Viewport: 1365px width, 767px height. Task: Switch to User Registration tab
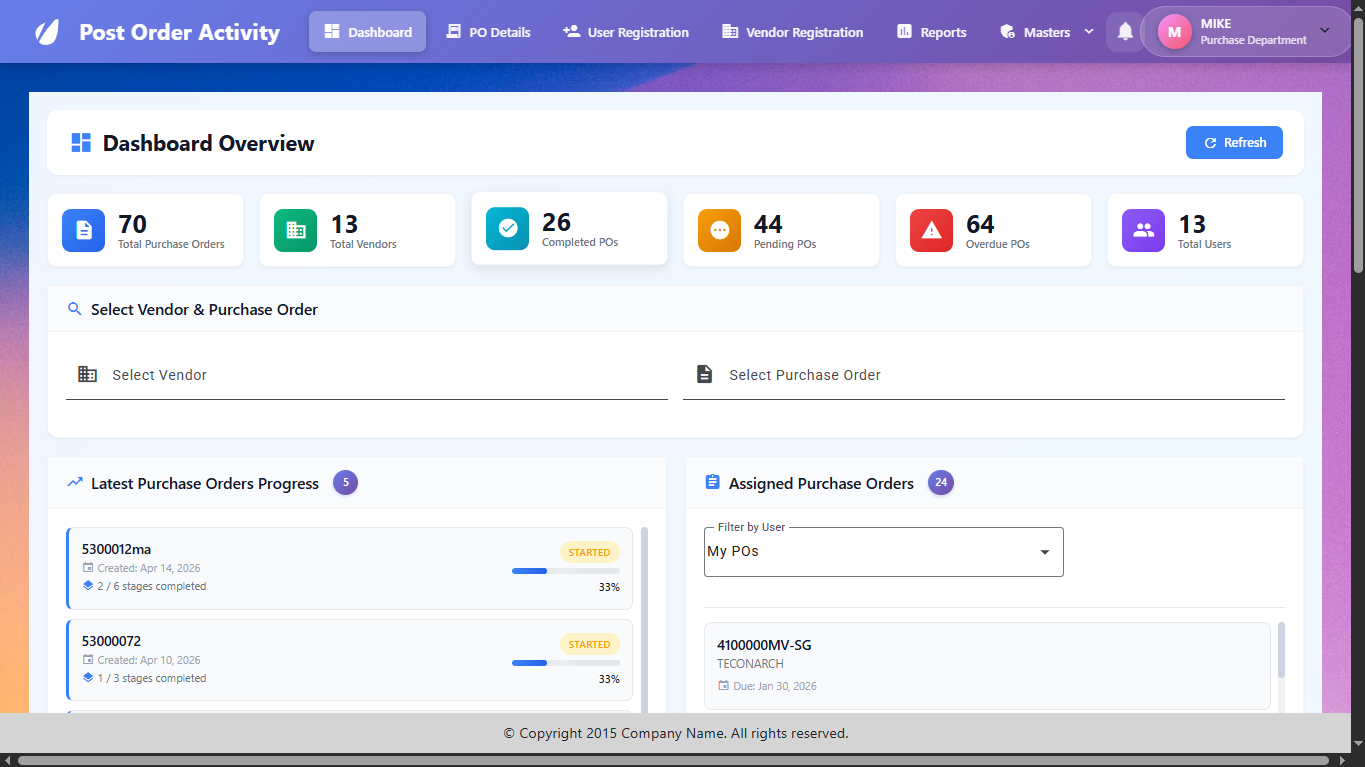[x=626, y=32]
